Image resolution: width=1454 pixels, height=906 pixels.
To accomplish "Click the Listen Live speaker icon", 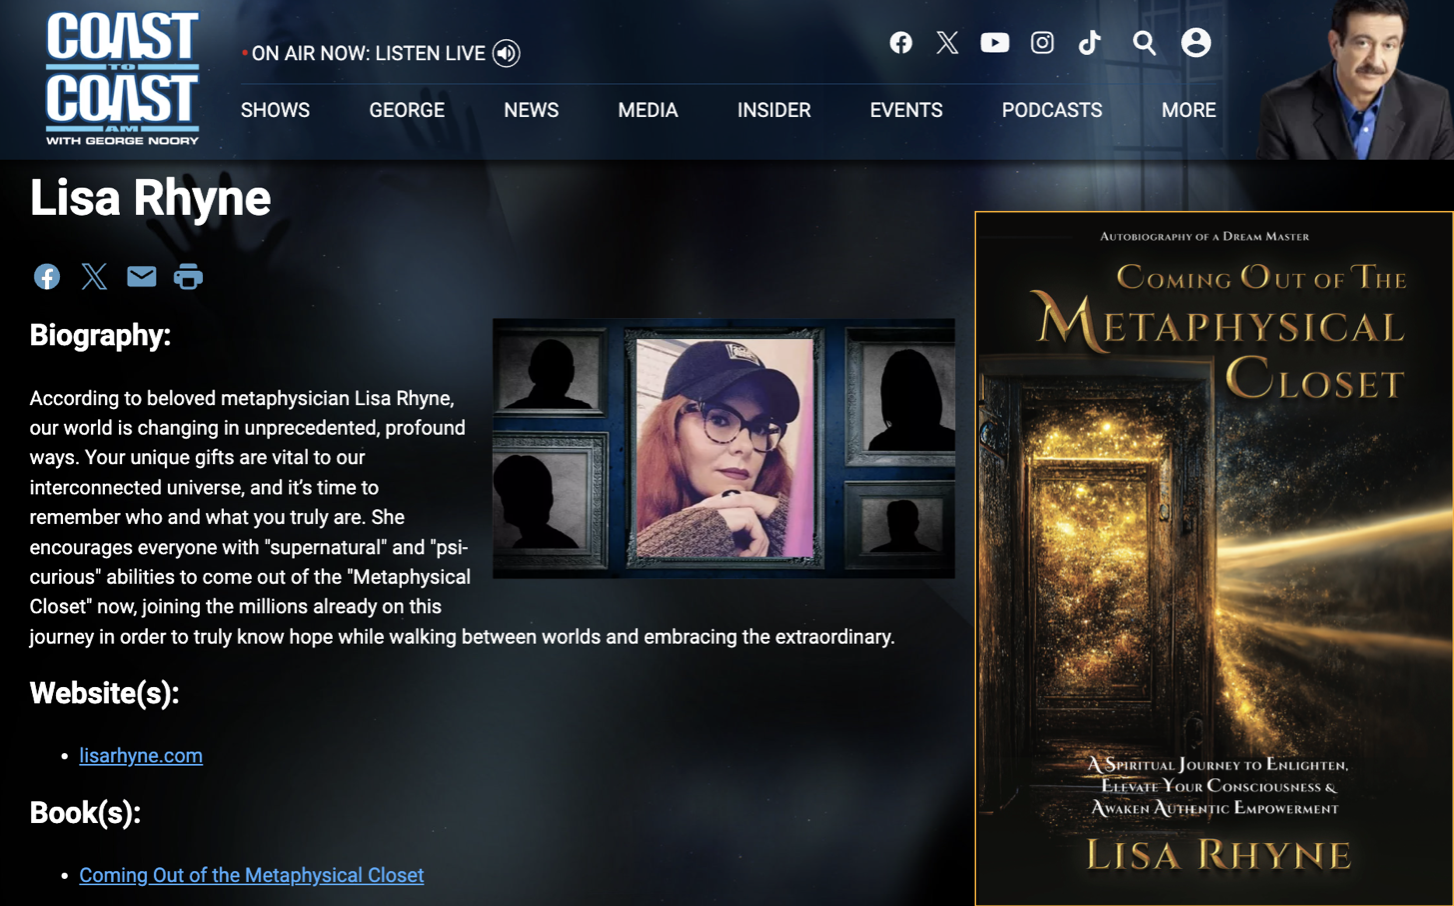I will click(x=507, y=54).
